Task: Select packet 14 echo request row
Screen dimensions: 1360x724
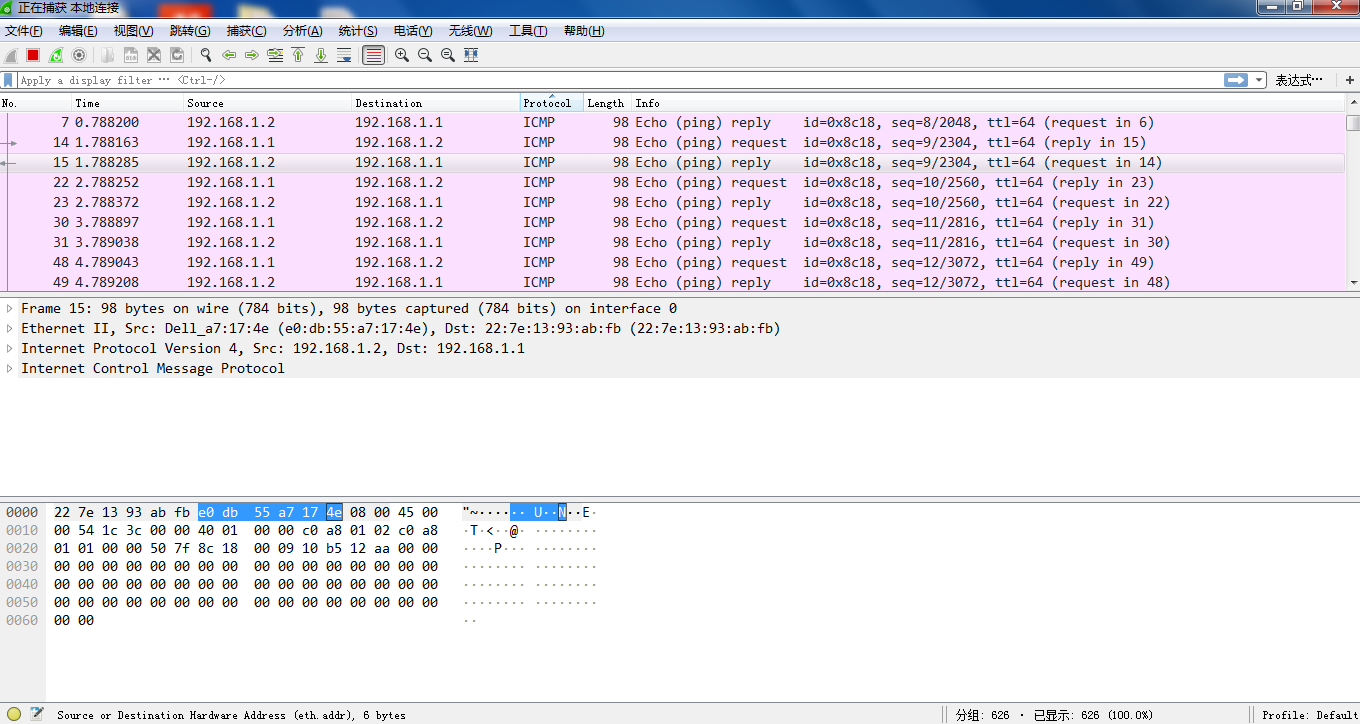Action: coord(672,143)
